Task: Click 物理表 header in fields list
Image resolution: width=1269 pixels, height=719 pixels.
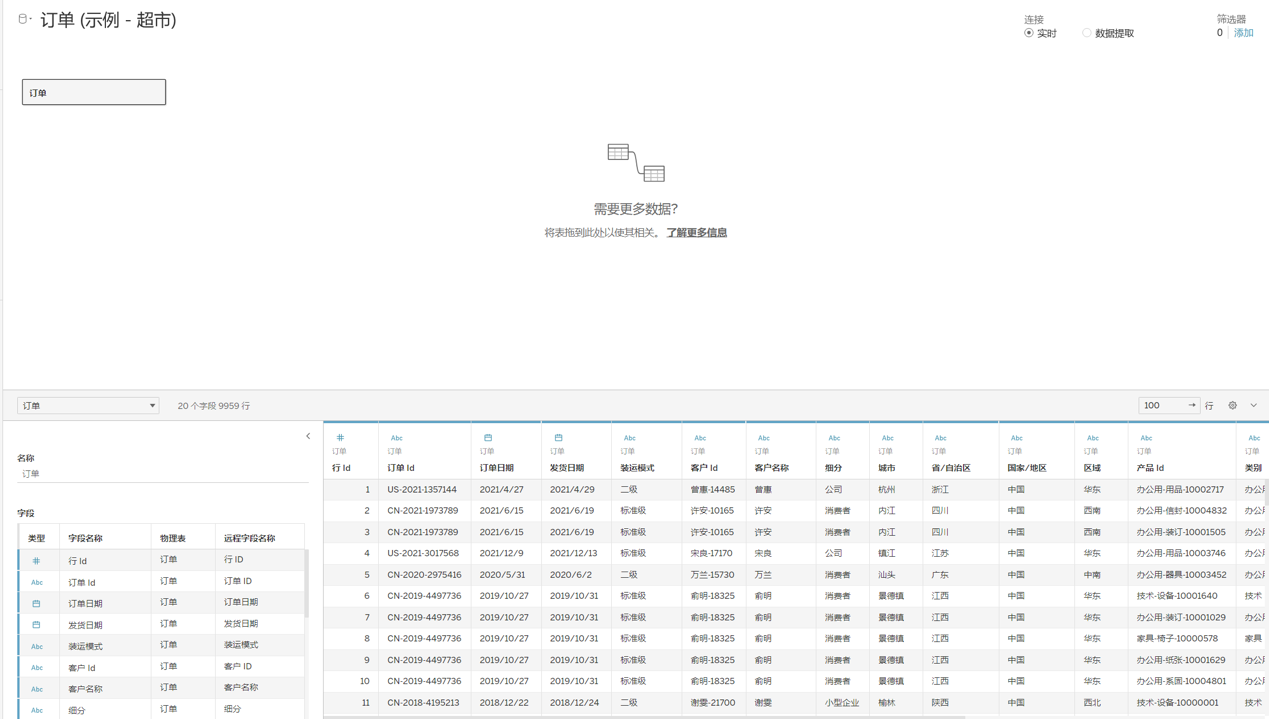Action: (x=173, y=538)
